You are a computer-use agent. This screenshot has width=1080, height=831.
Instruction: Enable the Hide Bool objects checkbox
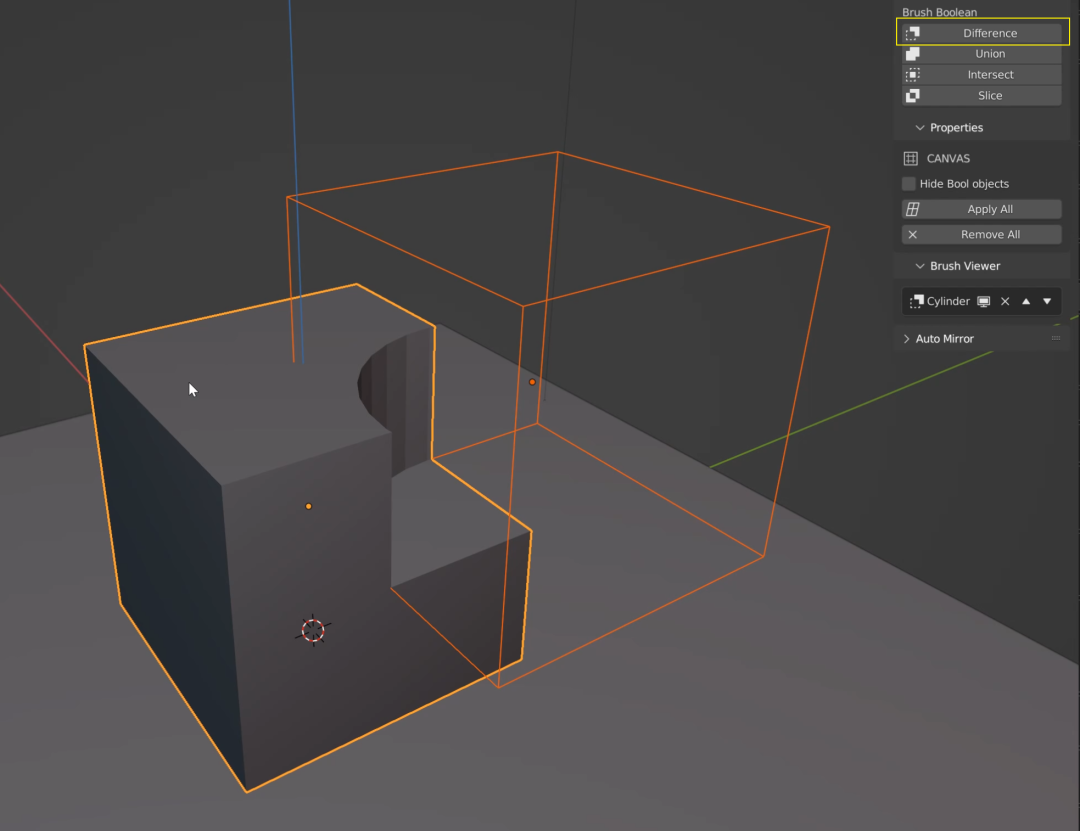tap(908, 184)
